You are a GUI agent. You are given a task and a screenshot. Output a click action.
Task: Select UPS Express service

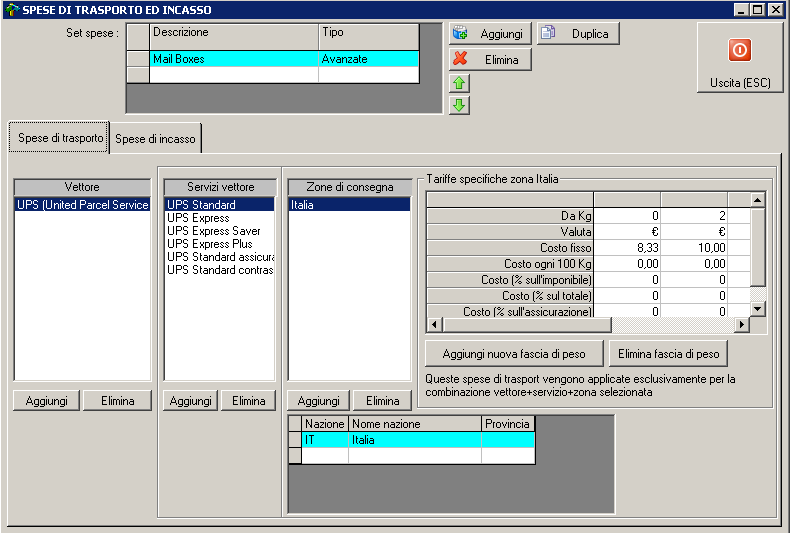pyautogui.click(x=220, y=218)
